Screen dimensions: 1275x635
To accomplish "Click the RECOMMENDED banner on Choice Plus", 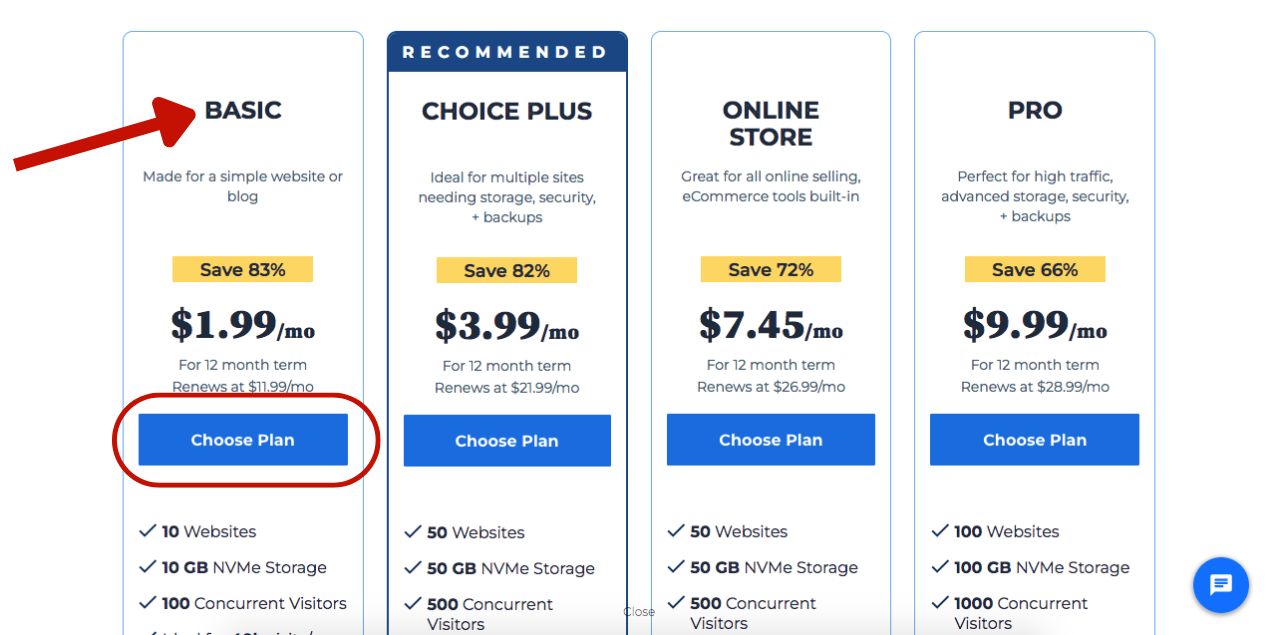I will pyautogui.click(x=507, y=52).
